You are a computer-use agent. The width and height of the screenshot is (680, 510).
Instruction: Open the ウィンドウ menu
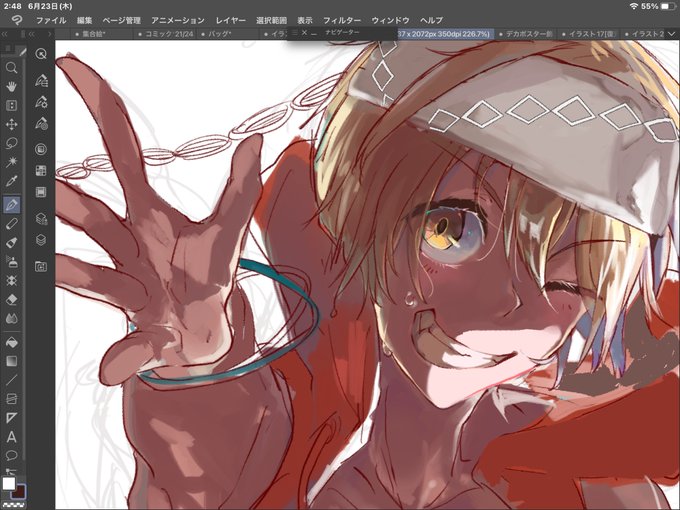390,20
